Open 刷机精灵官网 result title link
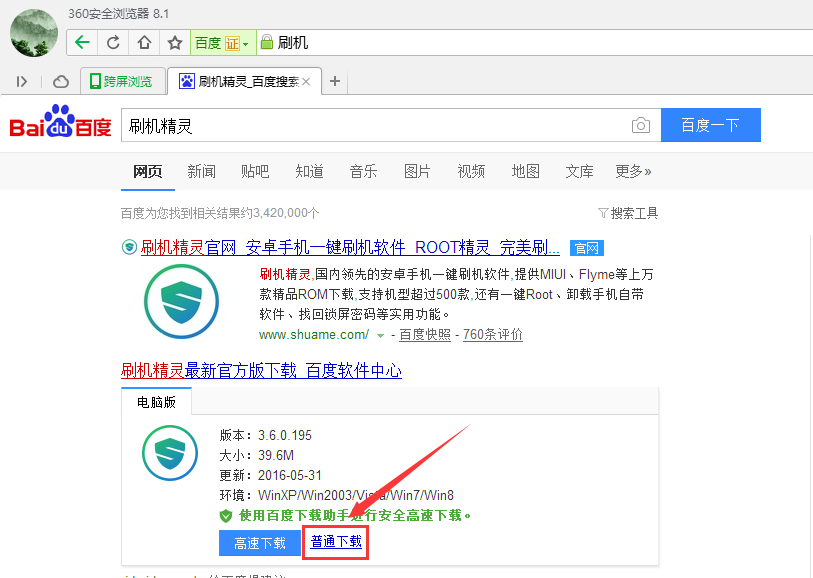Screen dimensions: 813x578 pos(350,248)
